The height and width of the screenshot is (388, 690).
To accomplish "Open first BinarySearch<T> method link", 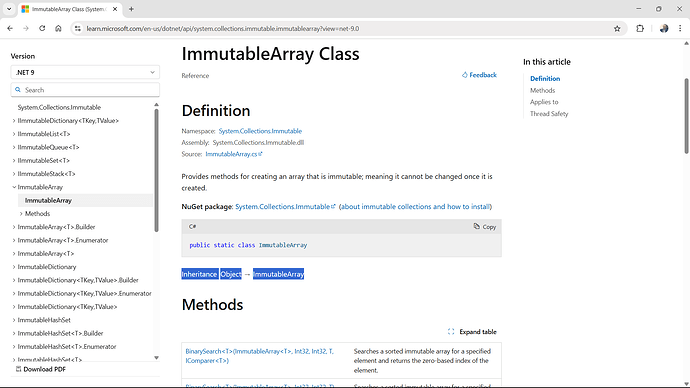I will pos(259,356).
